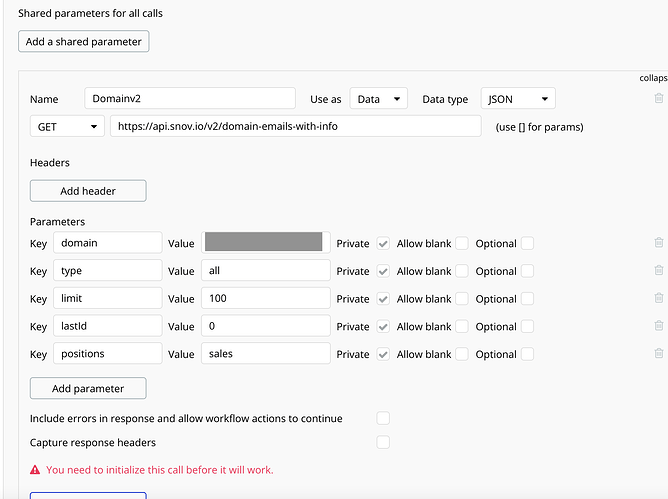This screenshot has width=668, height=499.
Task: Click the Add header button
Action: 88,191
